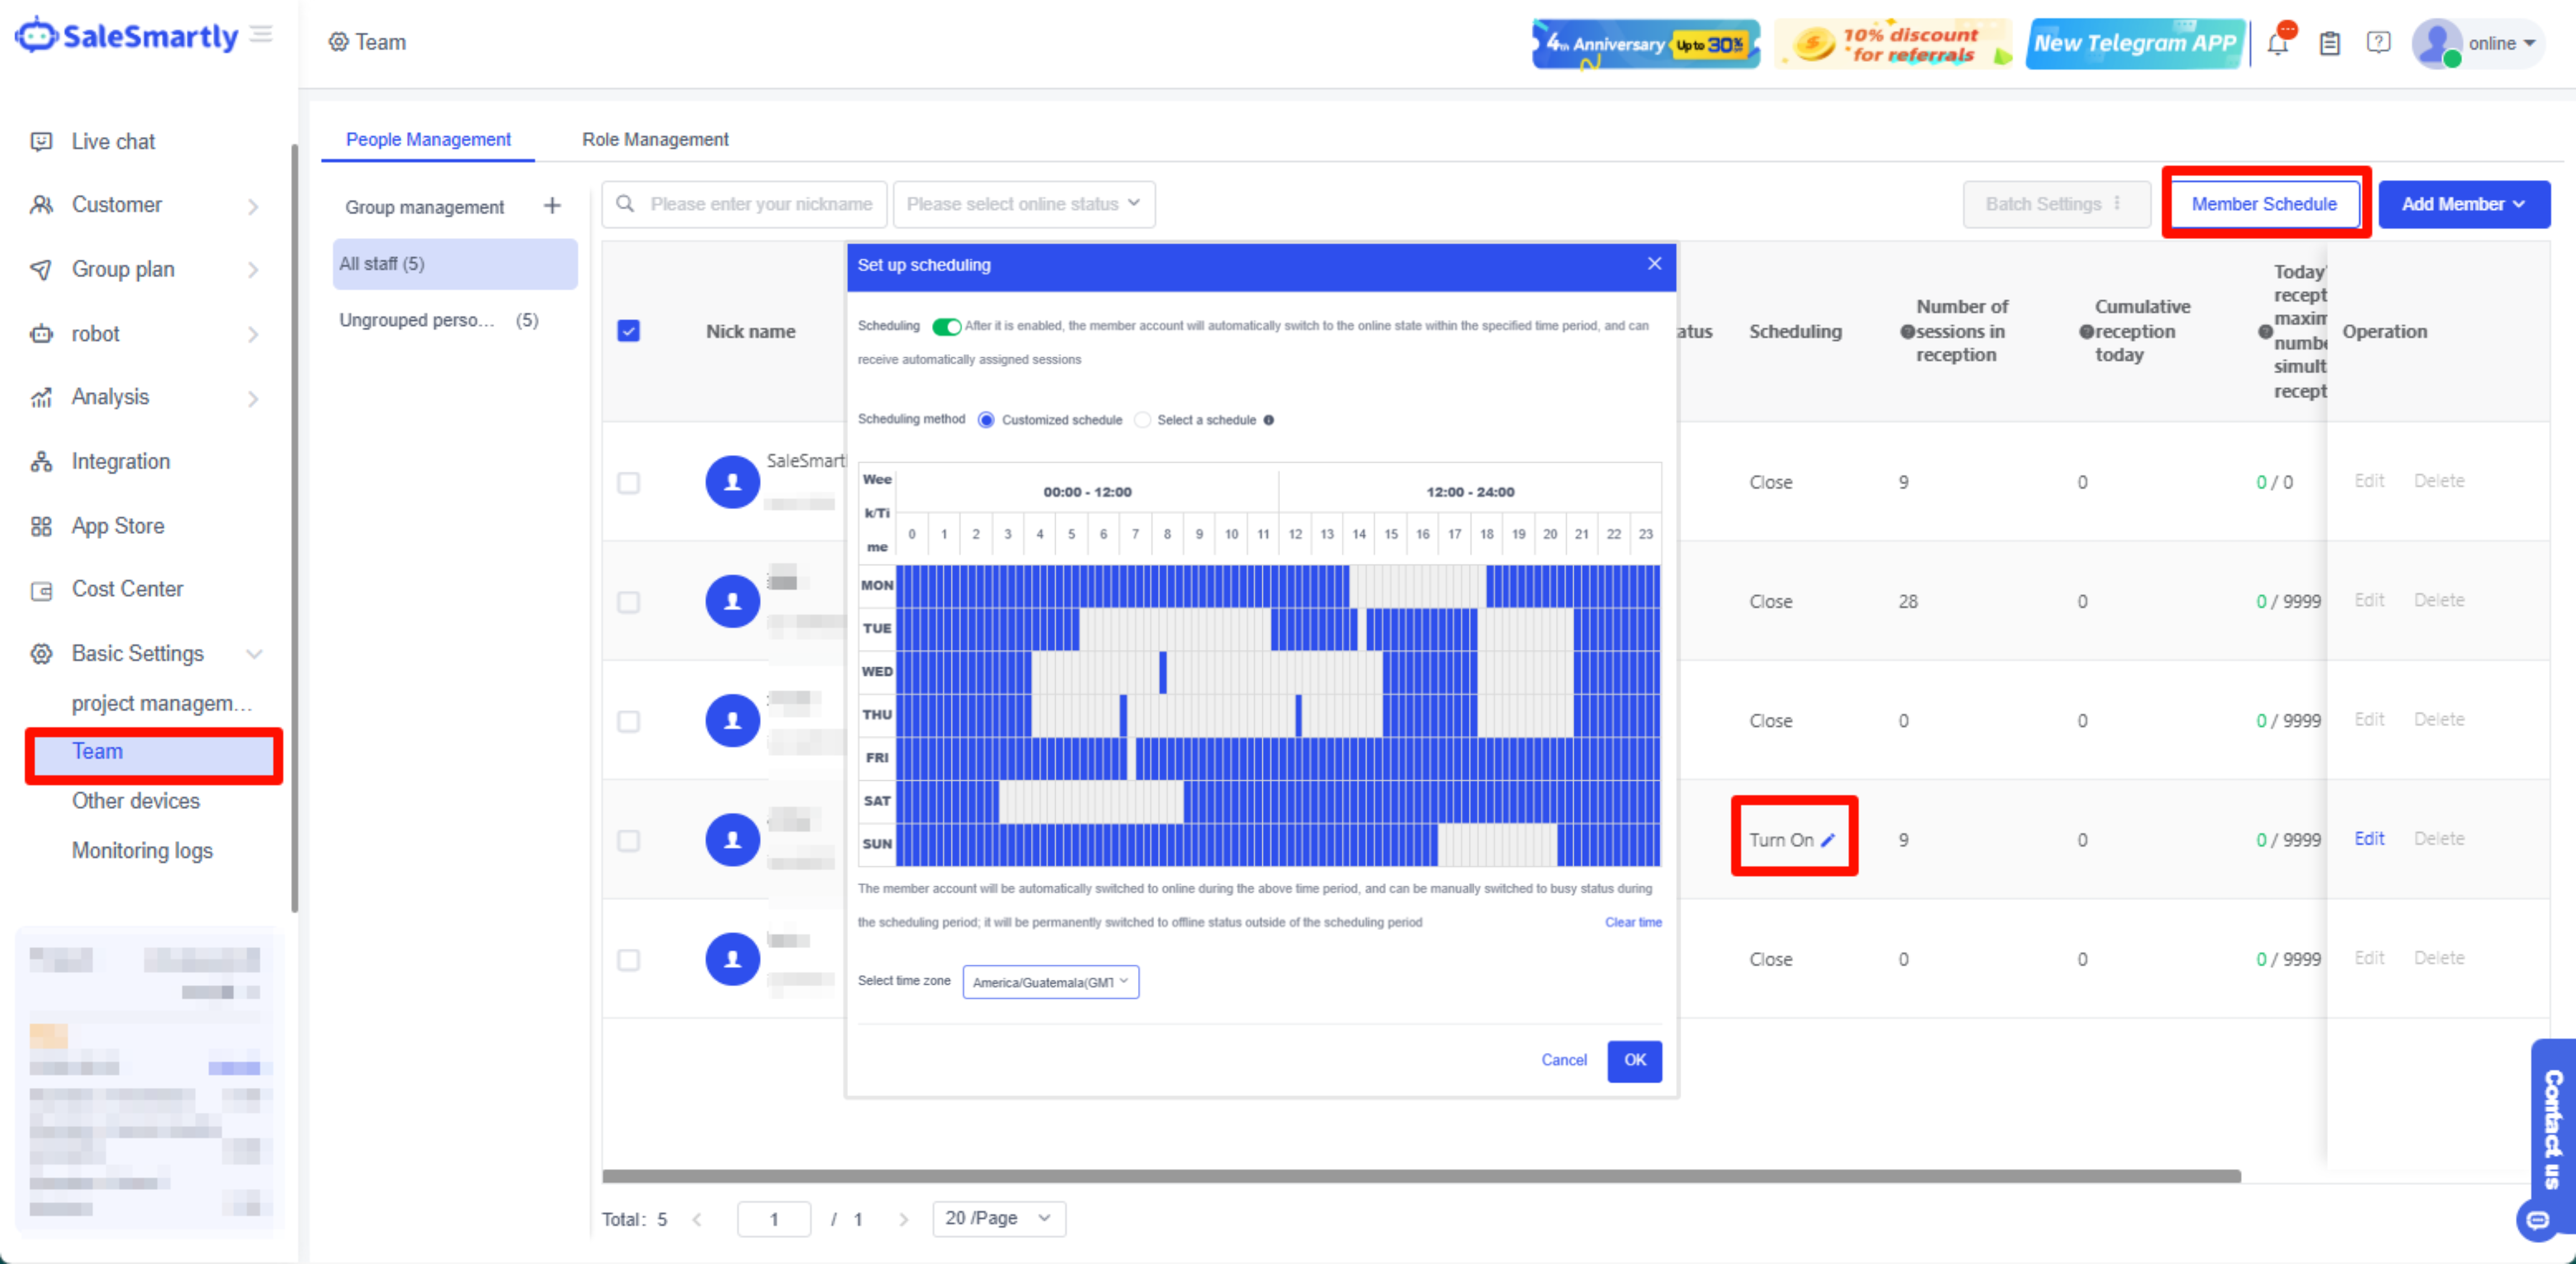This screenshot has width=2576, height=1264.
Task: Select the 'Select a schedule' radio button
Action: coord(1142,419)
